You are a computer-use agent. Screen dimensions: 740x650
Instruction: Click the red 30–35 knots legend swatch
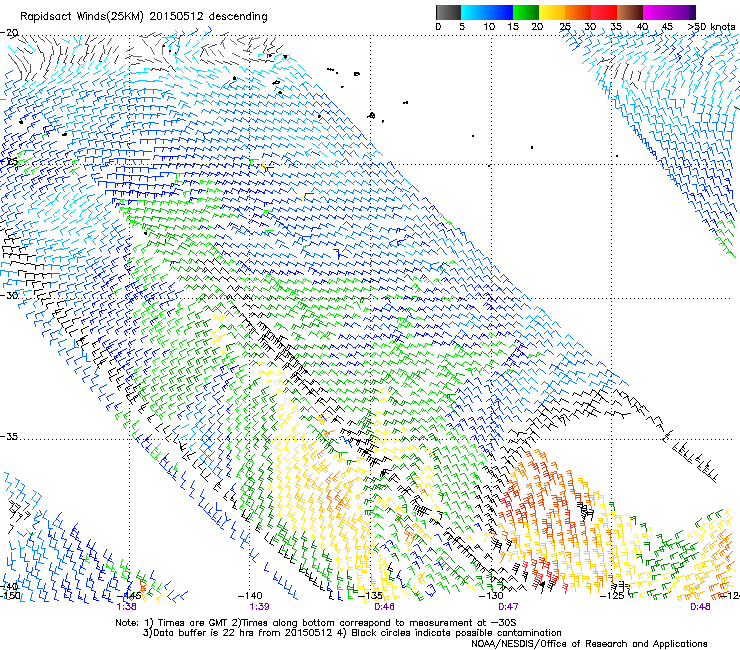click(604, 12)
